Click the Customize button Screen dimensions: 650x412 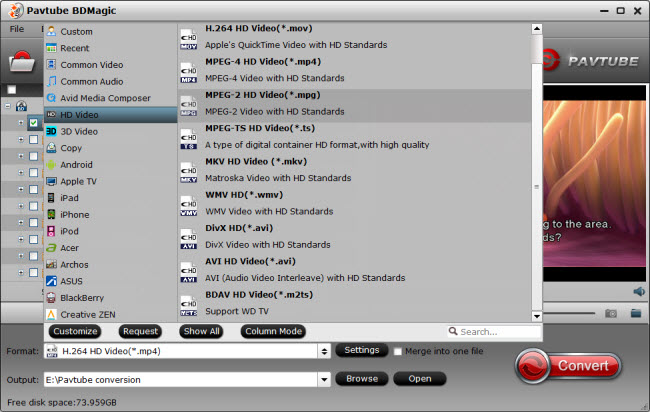point(75,331)
